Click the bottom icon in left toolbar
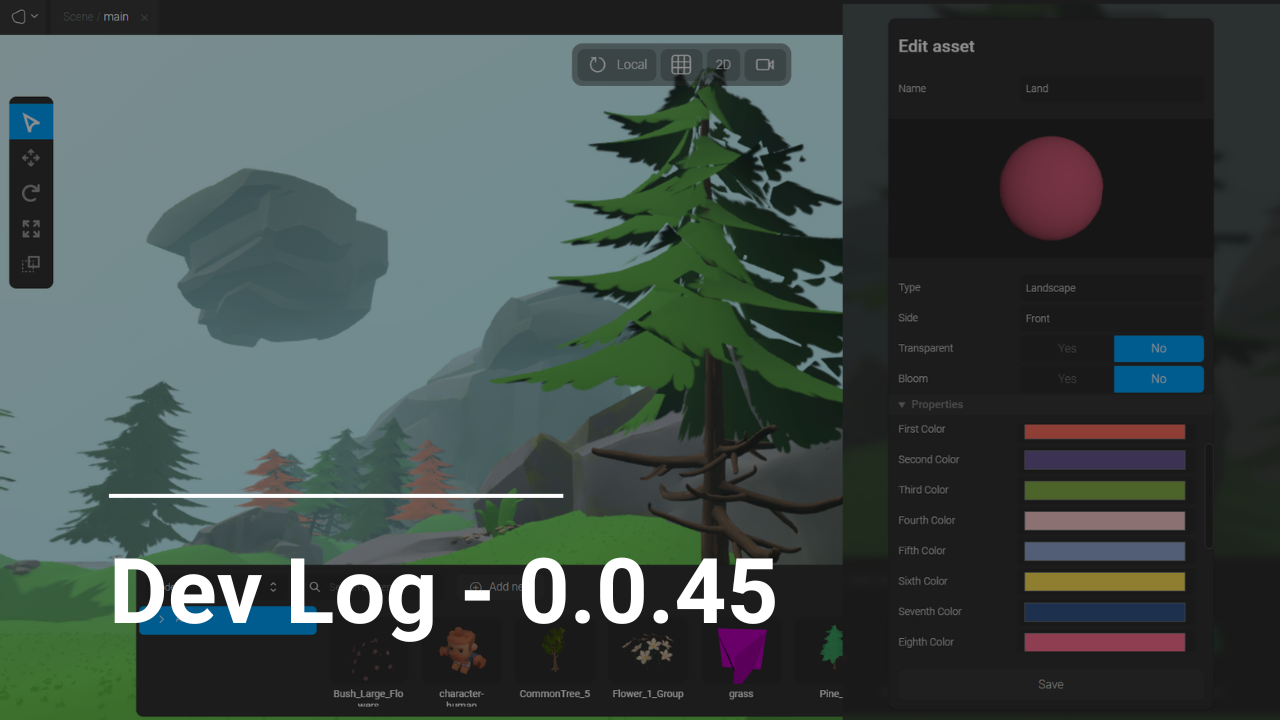The image size is (1280, 720). pyautogui.click(x=31, y=264)
